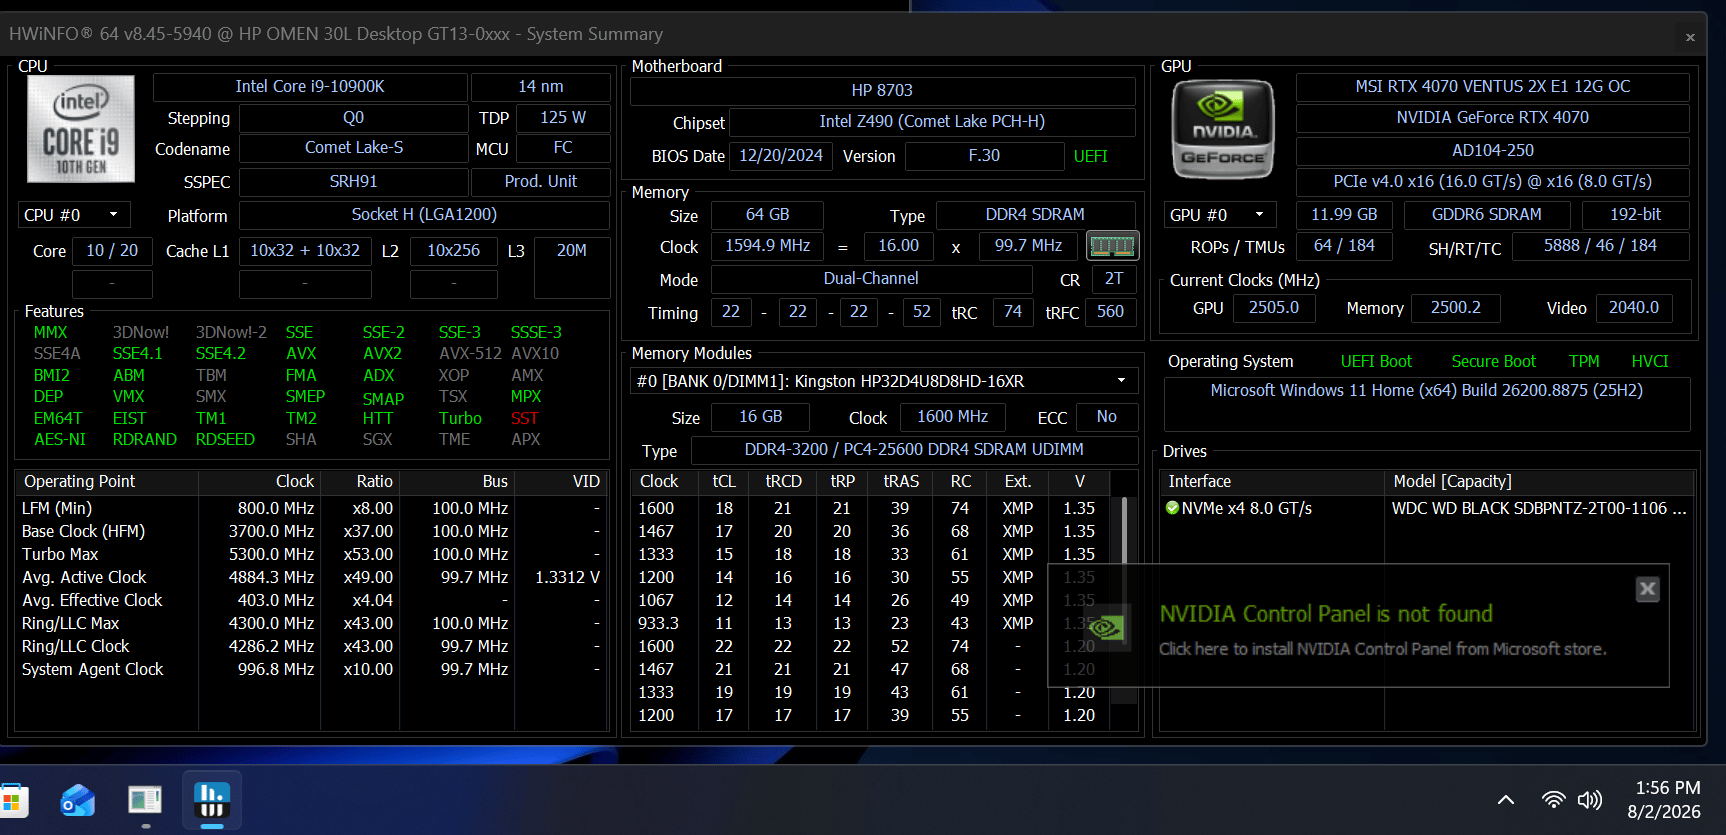Click the Intel Core i9 logo
Viewport: 1726px width, 835px height.
coord(81,129)
